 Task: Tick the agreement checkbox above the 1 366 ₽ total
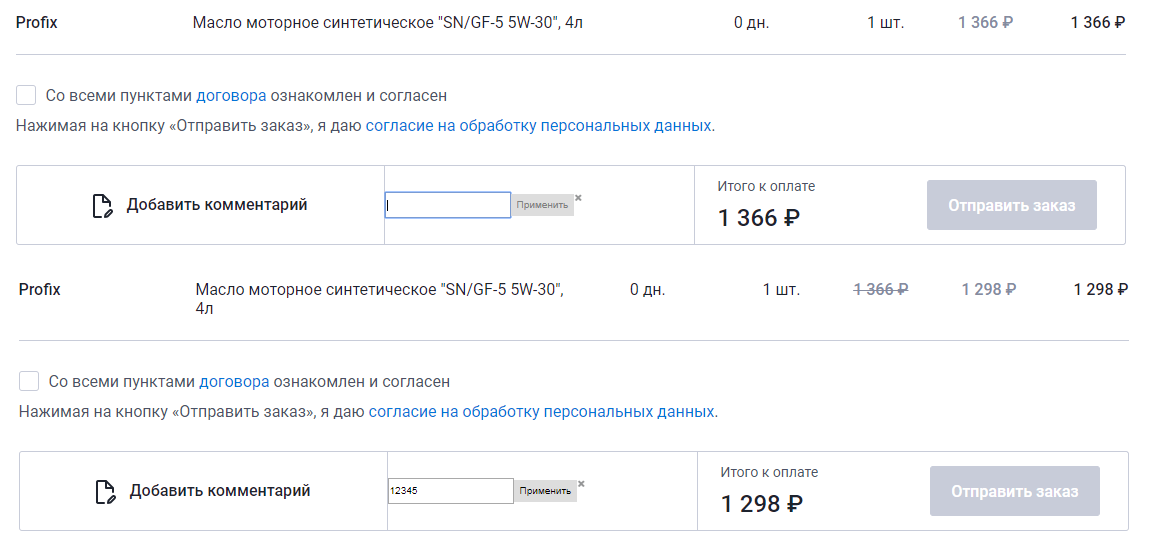[26, 95]
